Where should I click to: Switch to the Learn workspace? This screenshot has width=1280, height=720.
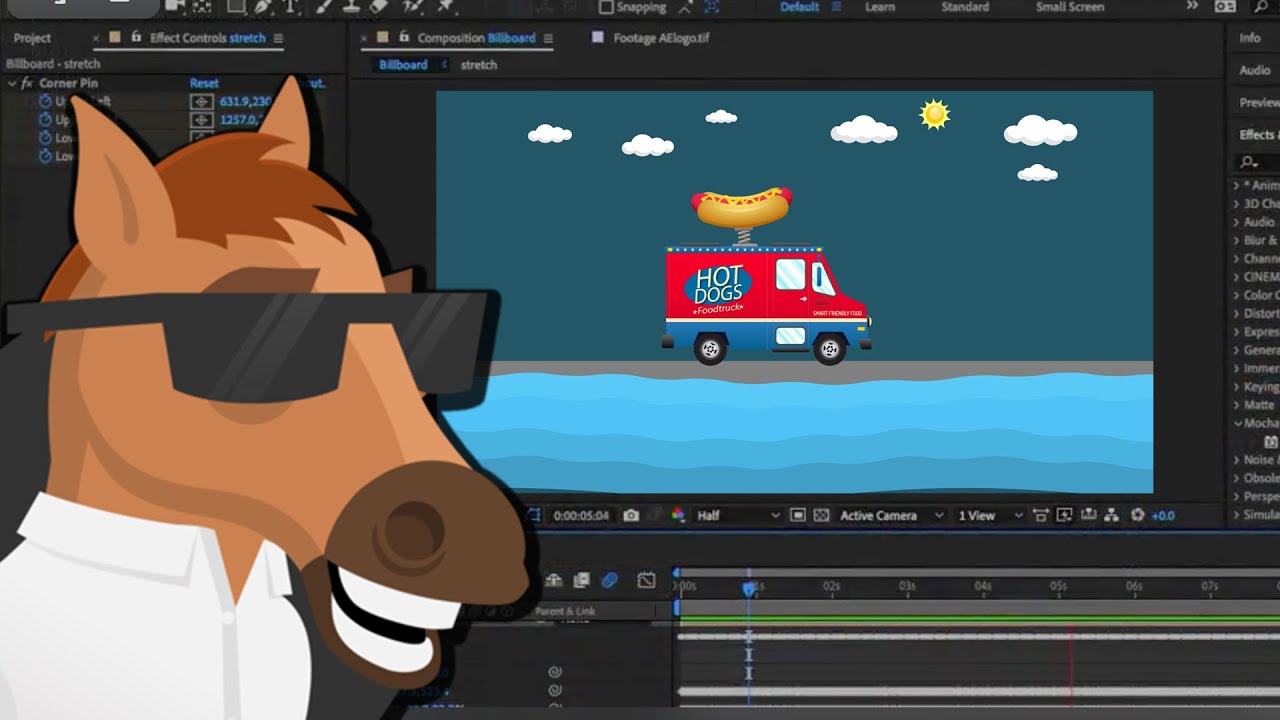(880, 7)
